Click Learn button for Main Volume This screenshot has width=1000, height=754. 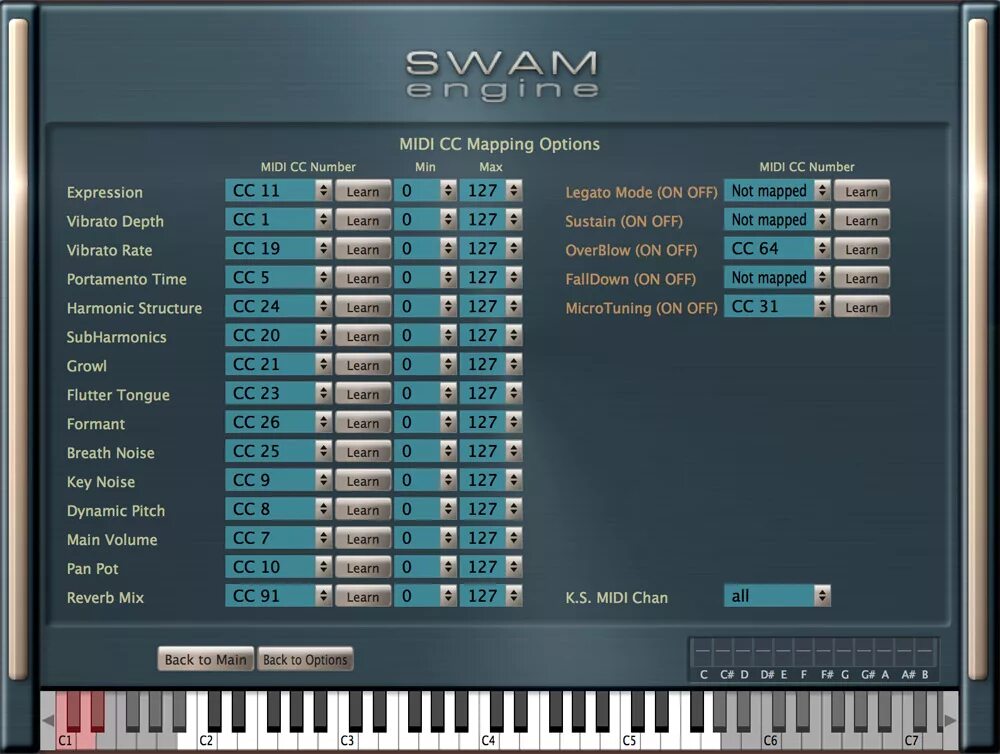[x=363, y=538]
